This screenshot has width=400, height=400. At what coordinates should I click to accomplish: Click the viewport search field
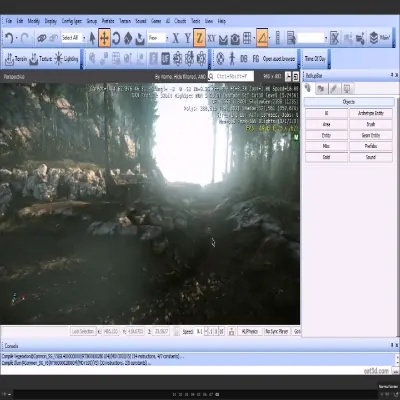pos(231,76)
